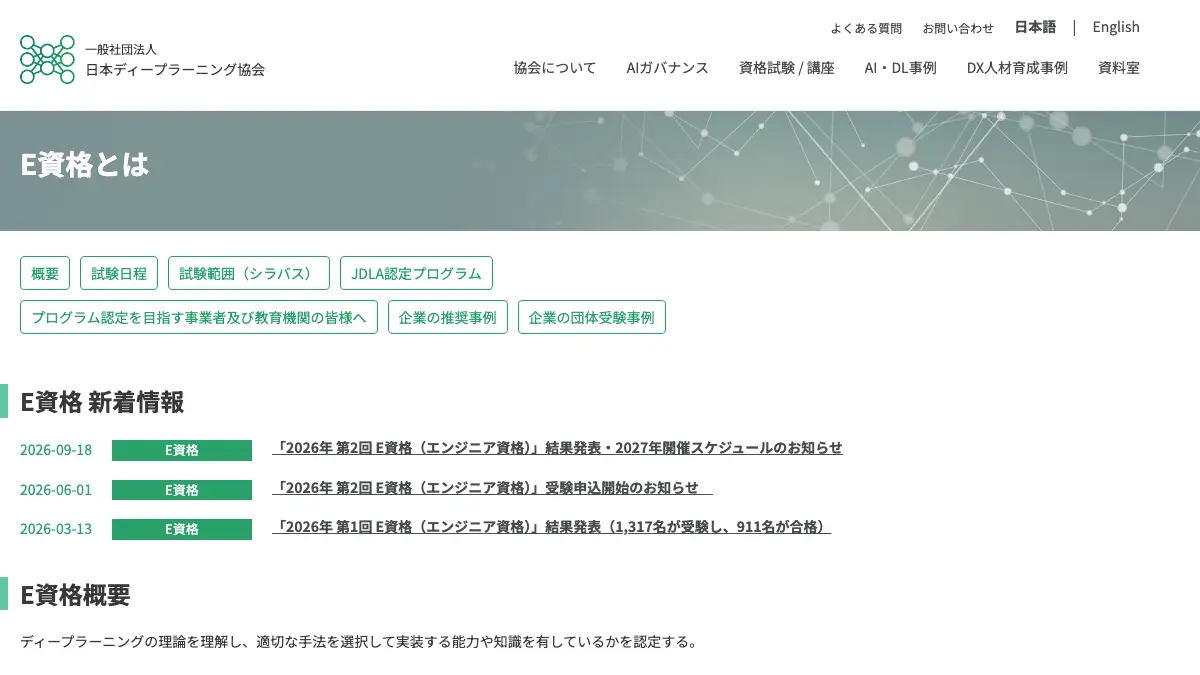This screenshot has width=1200, height=675.
Task: Click E資格 tag on 2026-03-13 row
Action: [x=182, y=529]
